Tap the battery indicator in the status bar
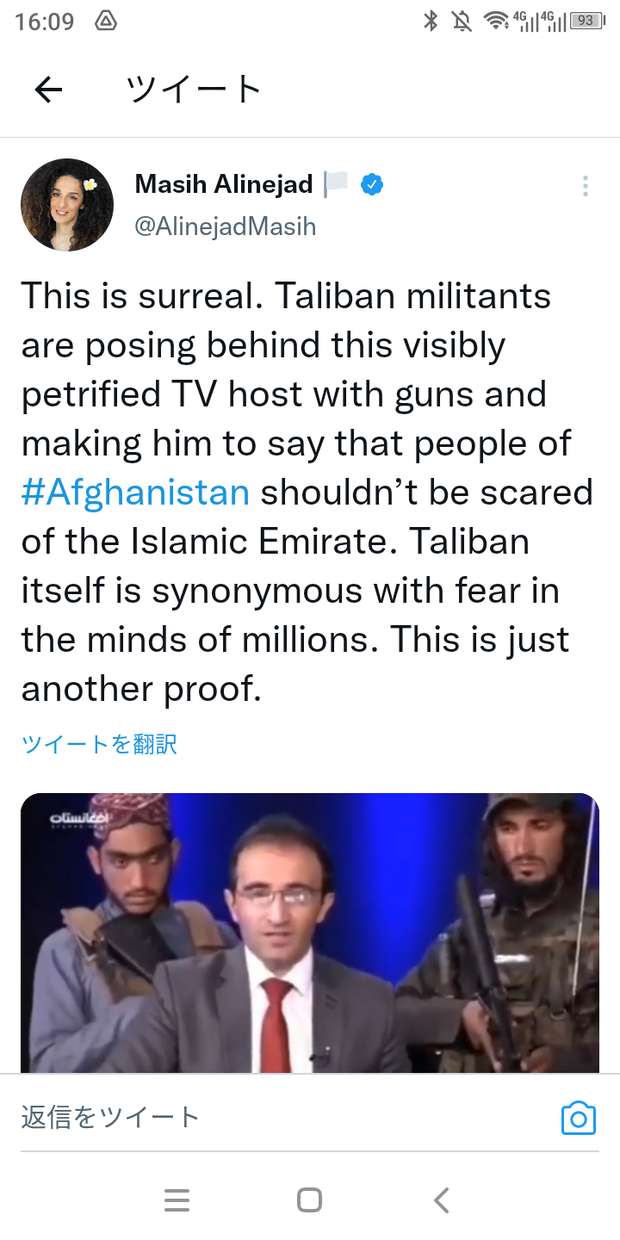 [588, 20]
